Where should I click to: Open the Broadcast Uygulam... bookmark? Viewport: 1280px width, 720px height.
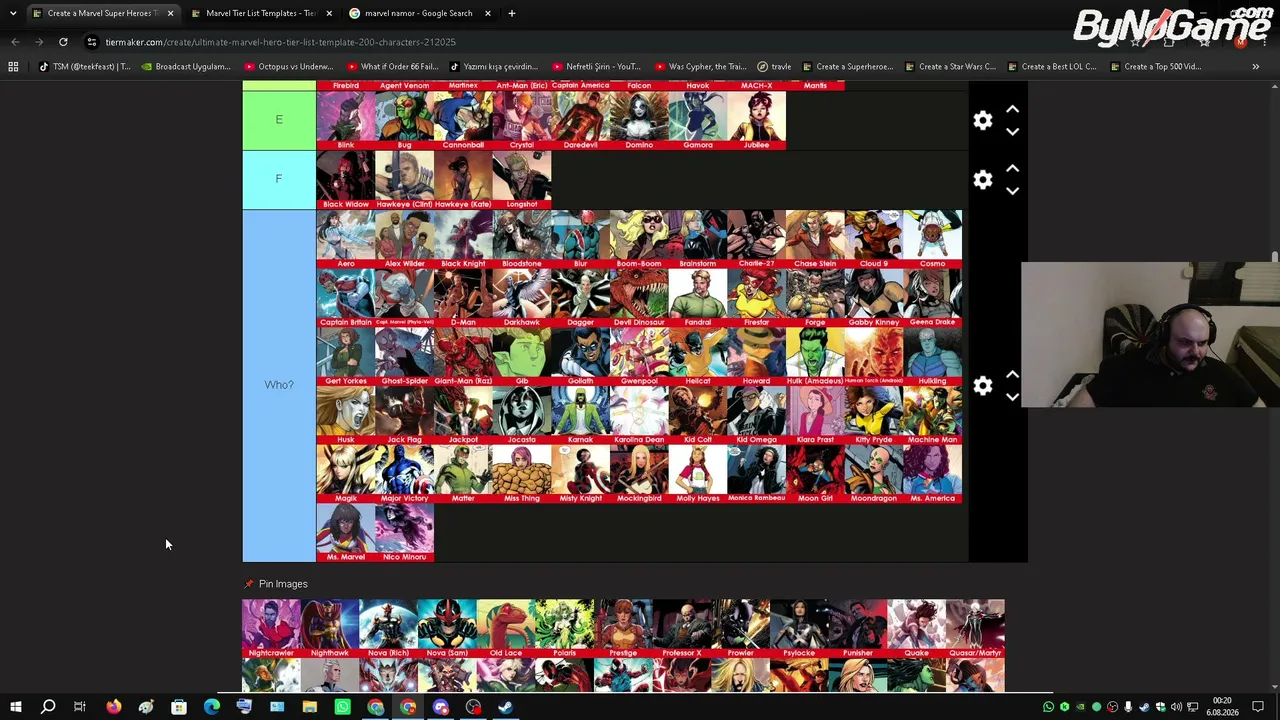[187, 67]
